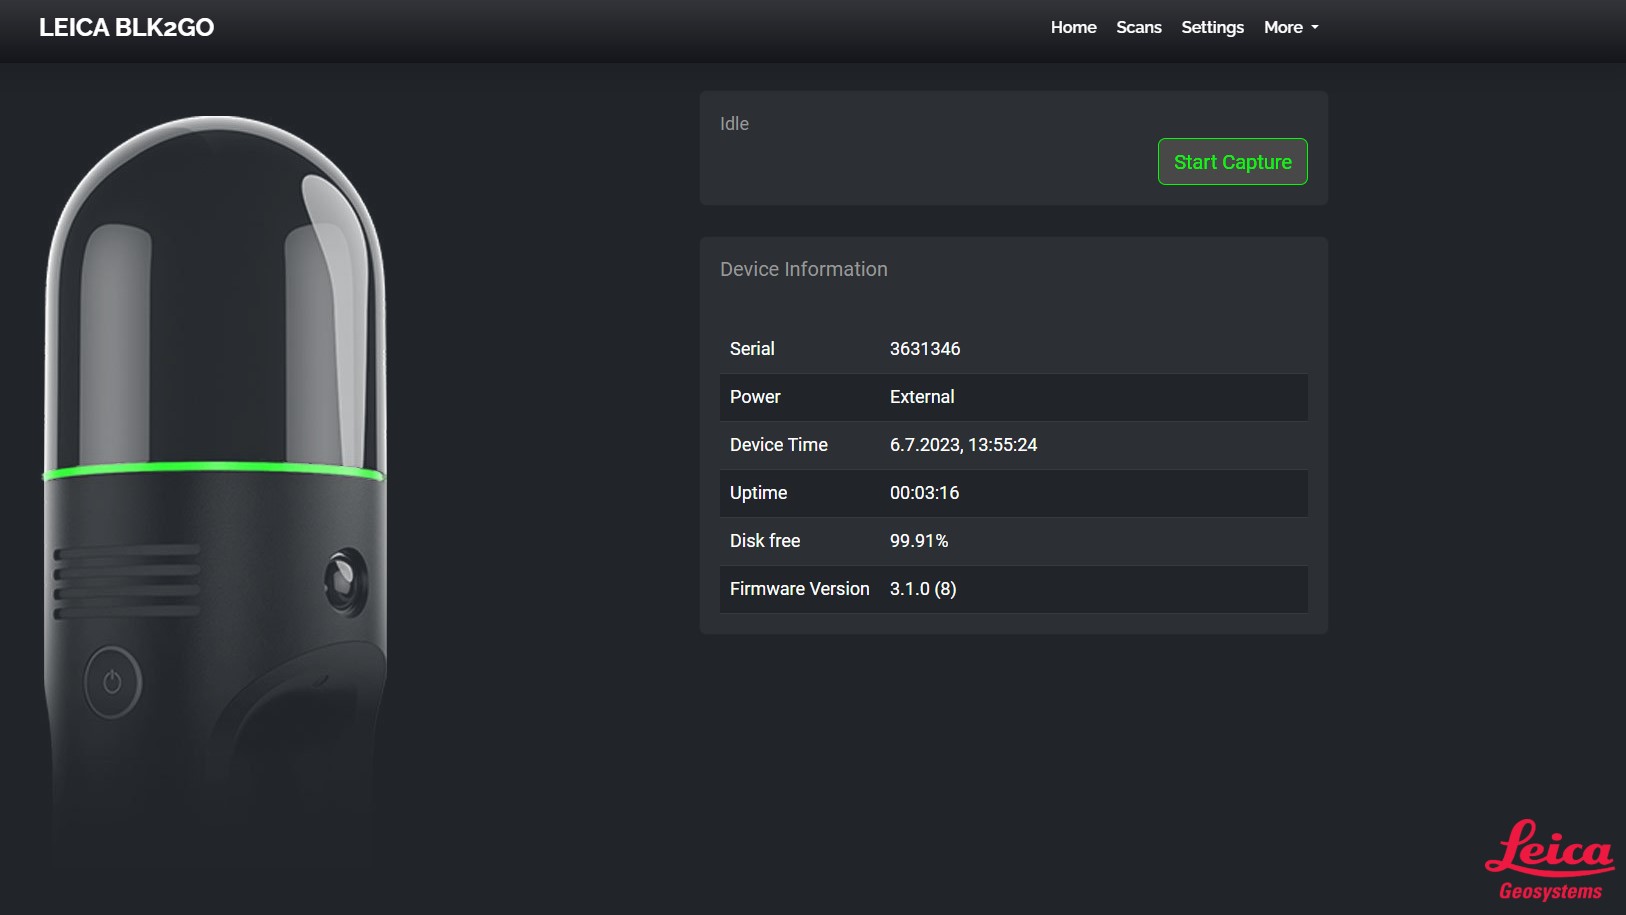Viewport: 1626px width, 915px height.
Task: Click the LEICA BLK2GO brand title
Action: coord(126,28)
